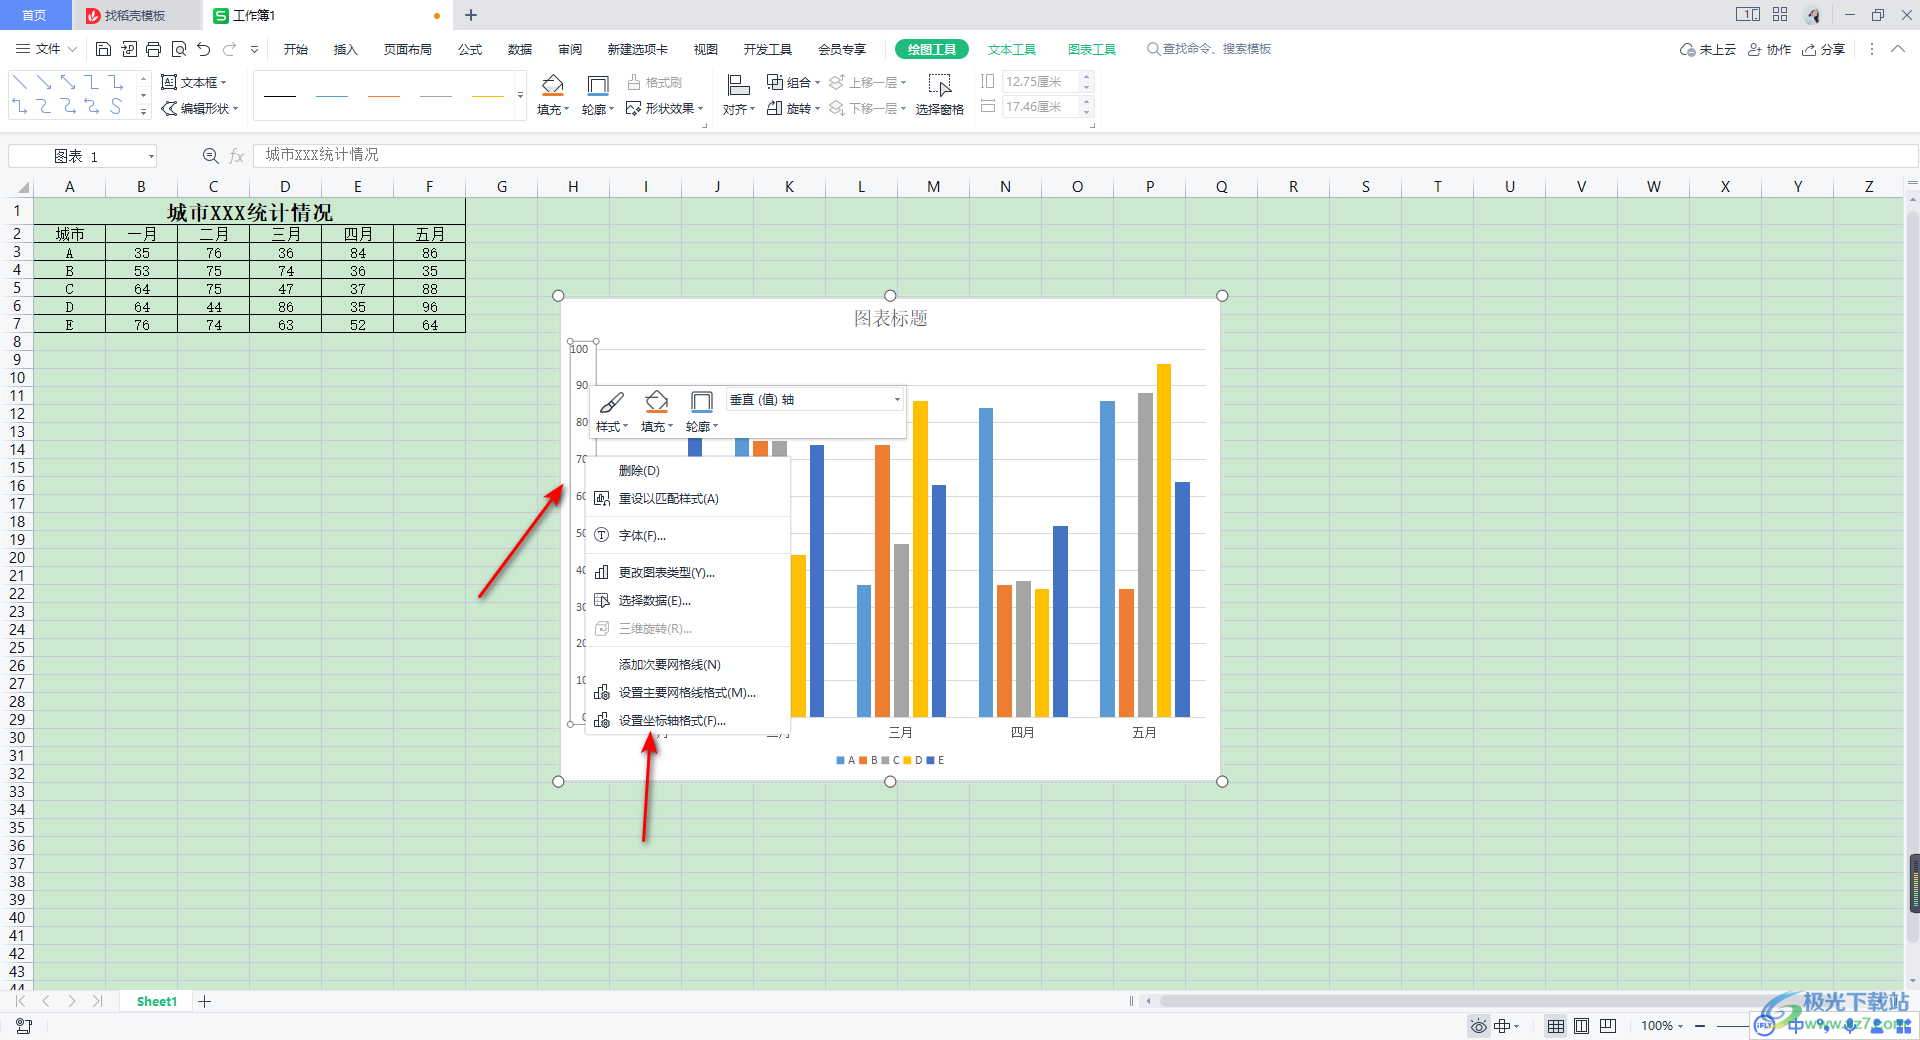The width and height of the screenshot is (1920, 1040).
Task: Choose Delete (删除) in context menu
Action: (688, 470)
